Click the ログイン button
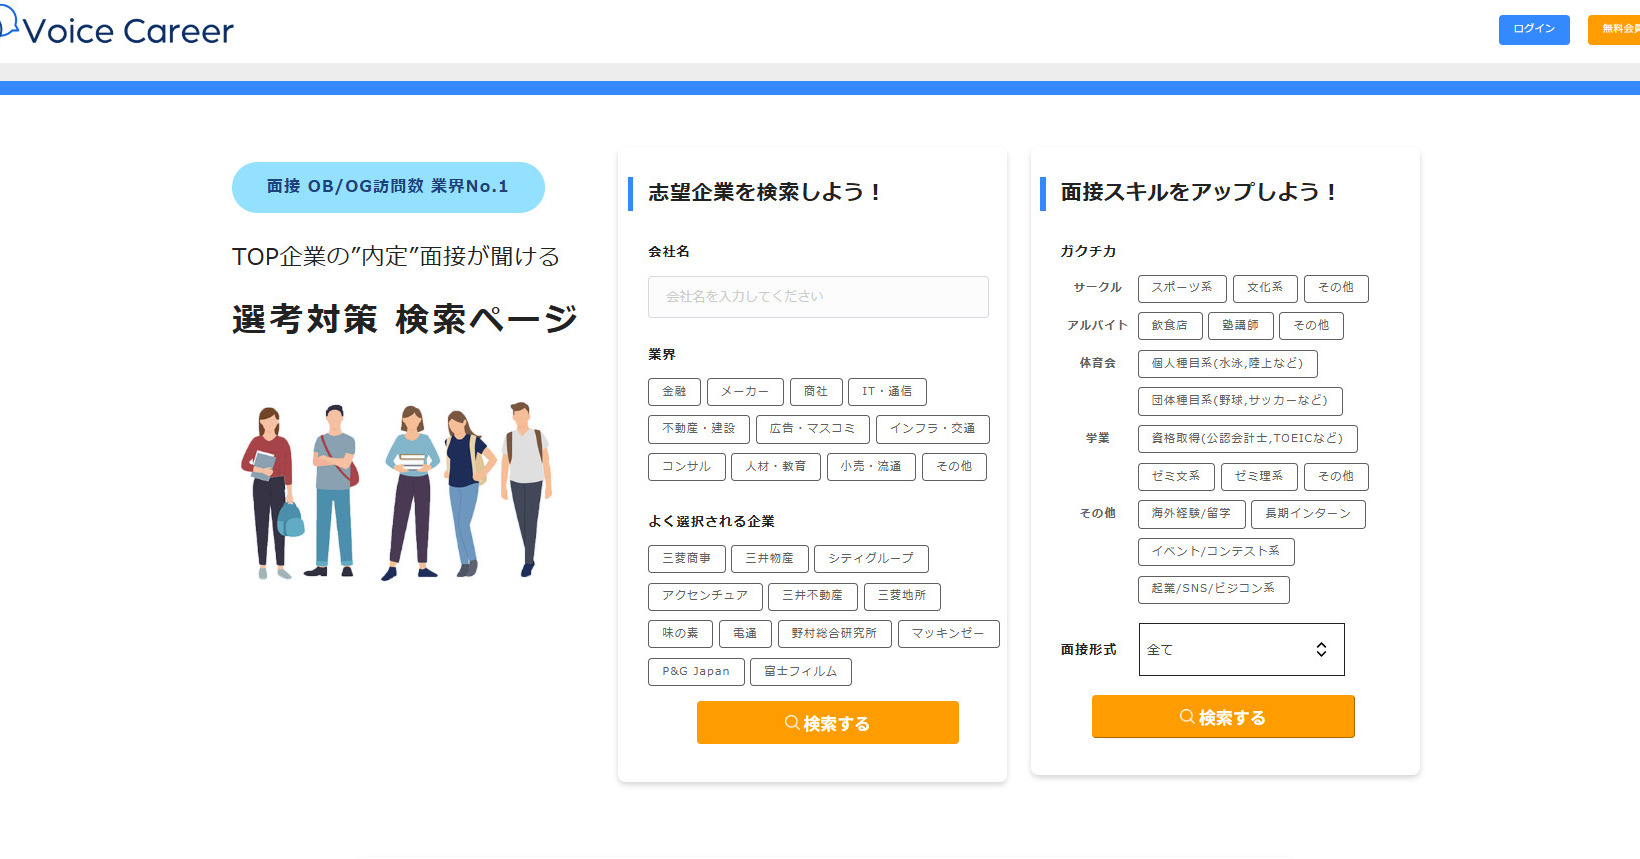The image size is (1640, 859). (1533, 30)
